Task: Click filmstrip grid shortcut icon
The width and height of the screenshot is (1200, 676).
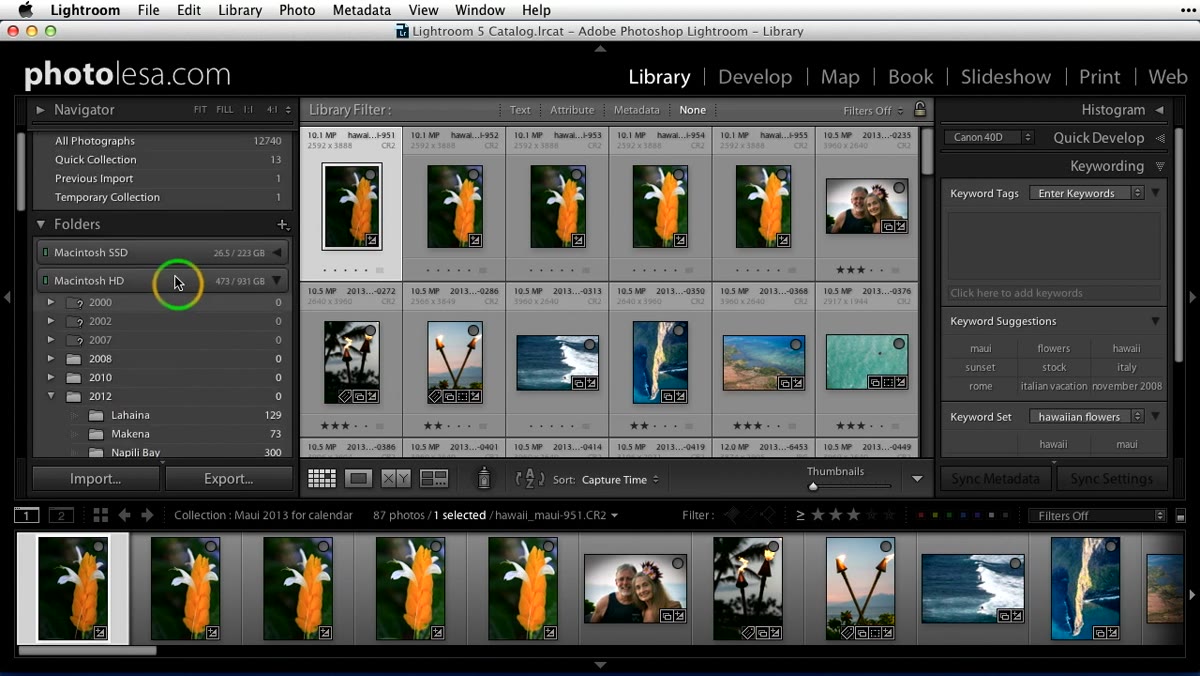Action: click(100, 515)
